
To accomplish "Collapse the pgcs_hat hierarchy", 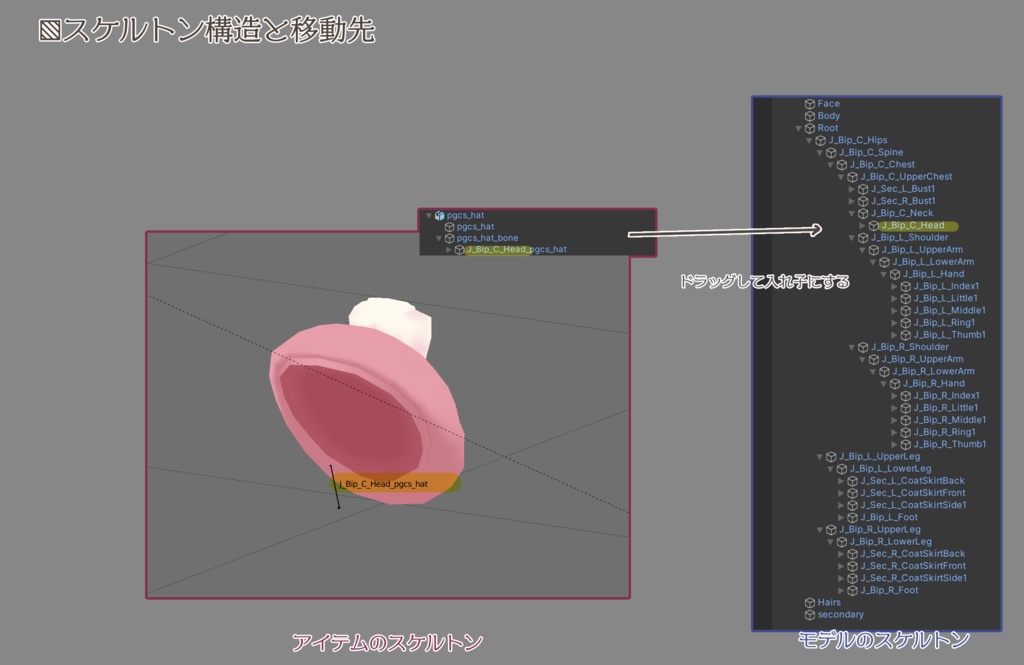I will 428,215.
